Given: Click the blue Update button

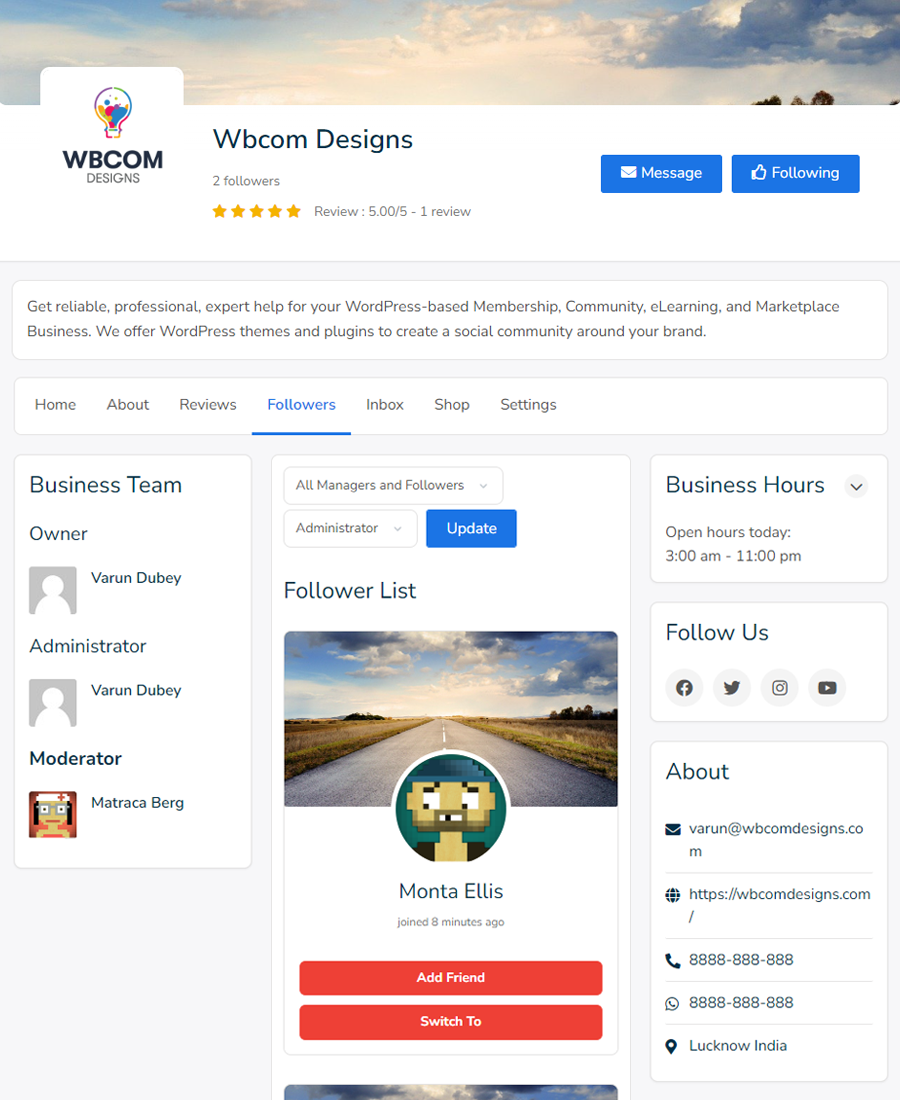Looking at the screenshot, I should [471, 528].
